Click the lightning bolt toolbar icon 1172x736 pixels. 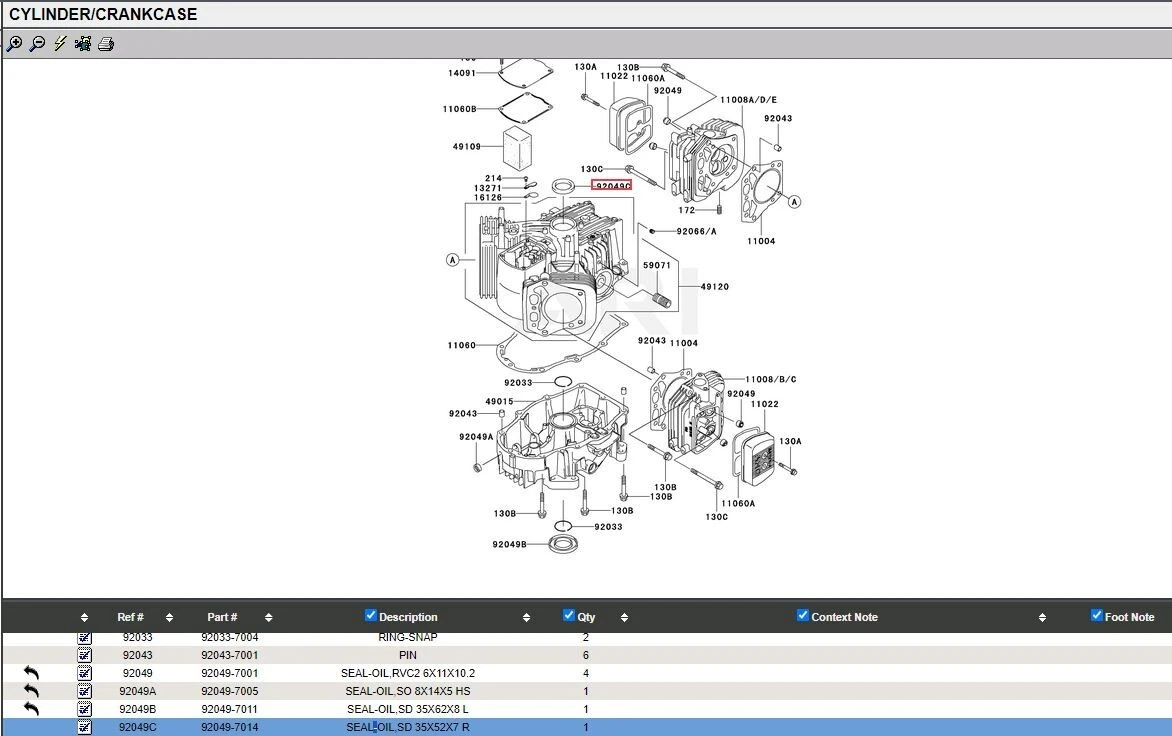click(x=60, y=44)
